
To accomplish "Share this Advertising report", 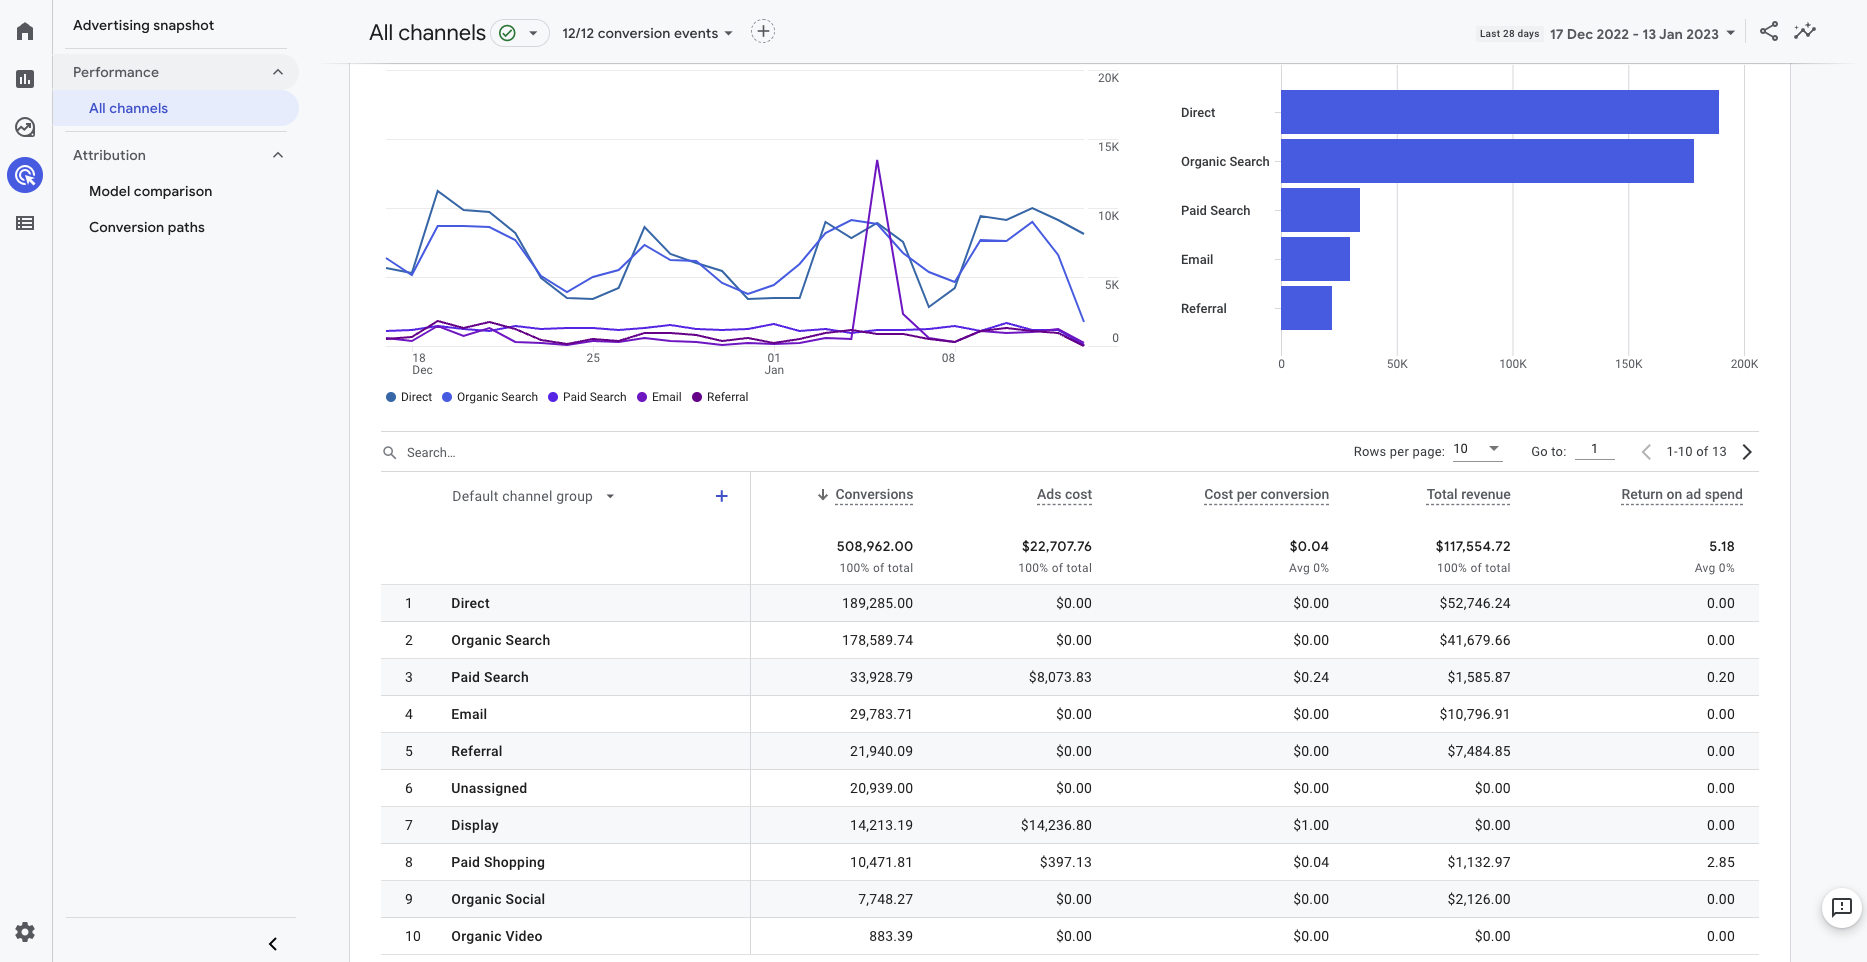I will pyautogui.click(x=1768, y=31).
